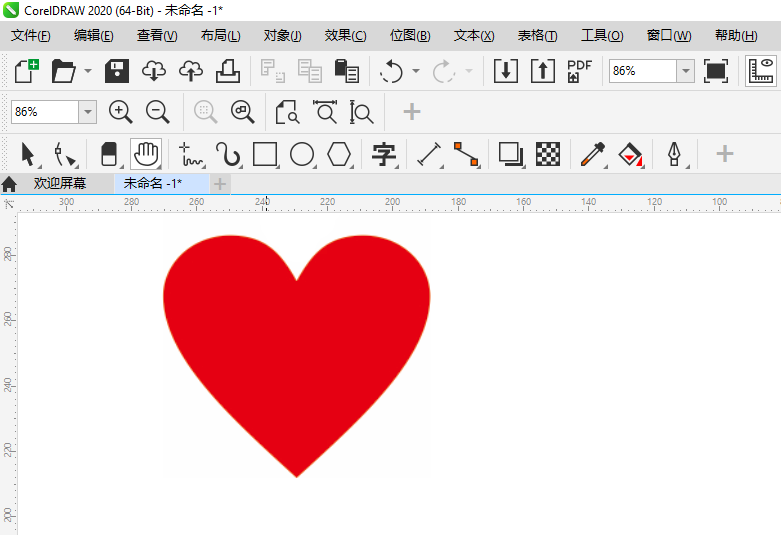The height and width of the screenshot is (535, 781).
Task: Click the Zoom to Page Height icon
Action: pyautogui.click(x=362, y=112)
